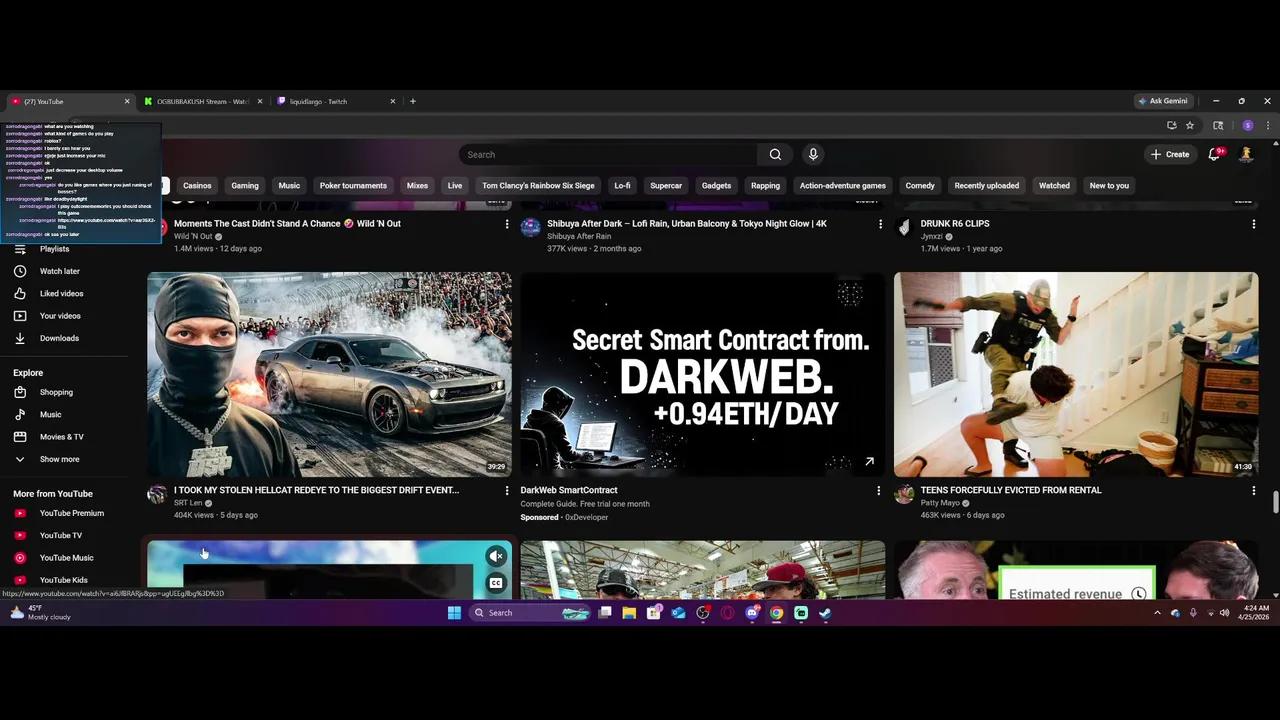Screen dimensions: 1280x720
Task: Open options for Shibuya After Dark video
Action: click(x=880, y=224)
